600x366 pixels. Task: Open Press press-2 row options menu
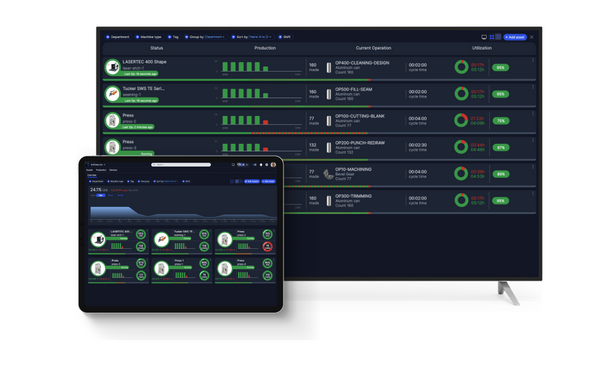pyautogui.click(x=533, y=114)
